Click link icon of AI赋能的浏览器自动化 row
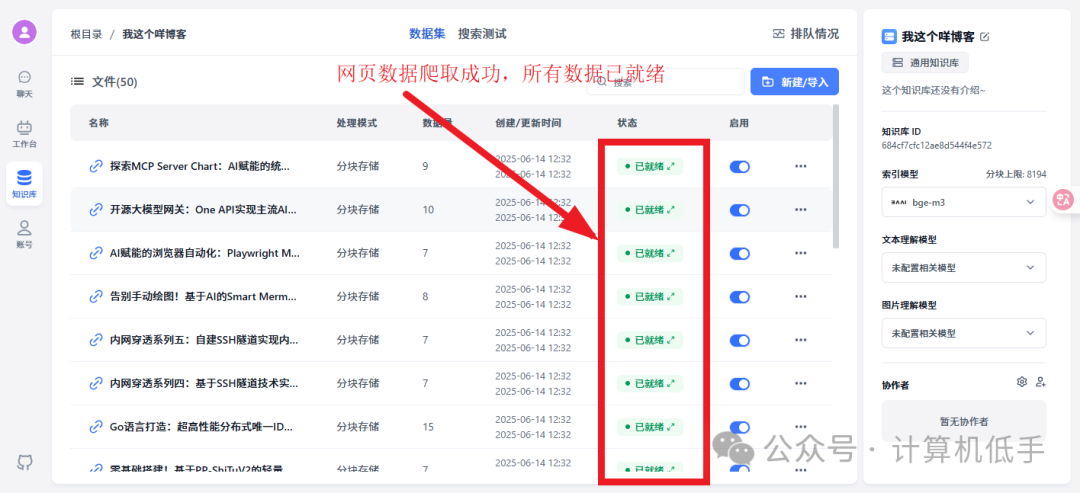 96,253
